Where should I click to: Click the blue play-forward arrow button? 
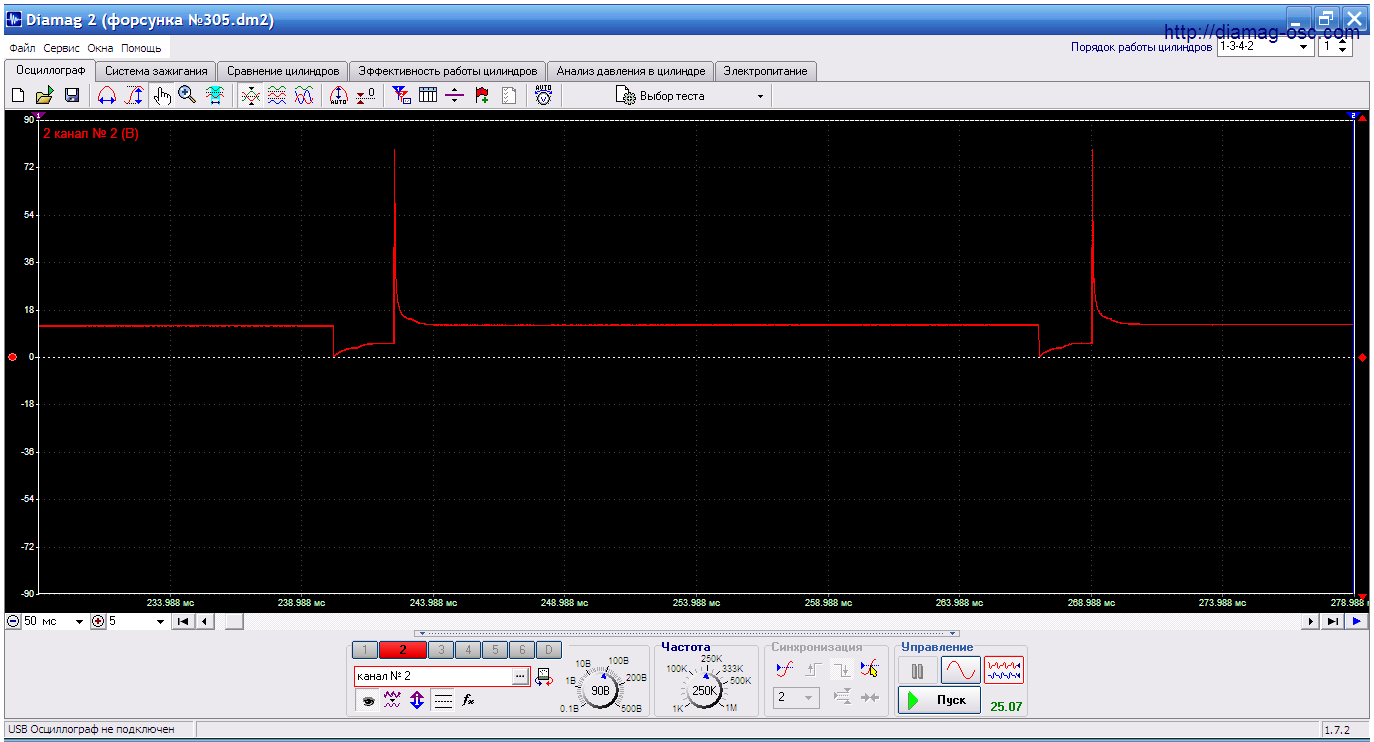tap(1356, 621)
